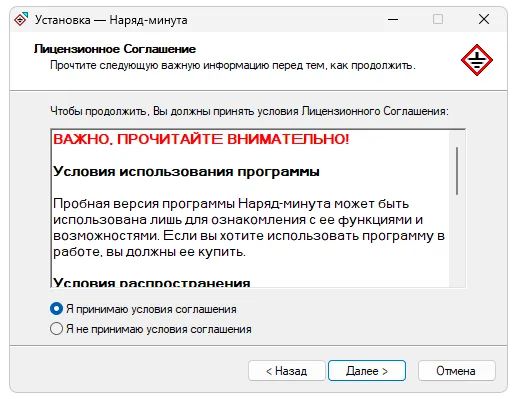Select 'Я не принимаю условия соглашения' option

[56, 329]
